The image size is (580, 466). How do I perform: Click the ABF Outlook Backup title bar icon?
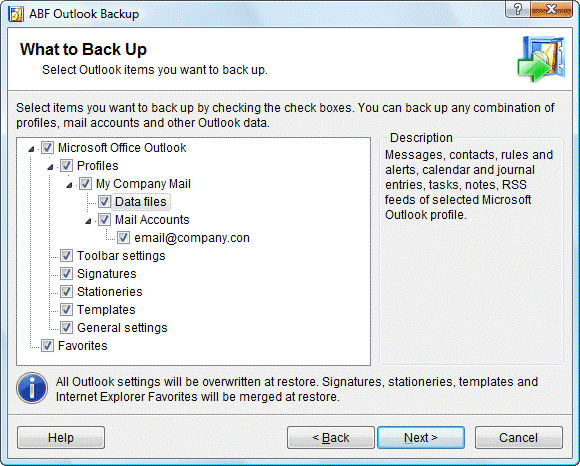[16, 14]
